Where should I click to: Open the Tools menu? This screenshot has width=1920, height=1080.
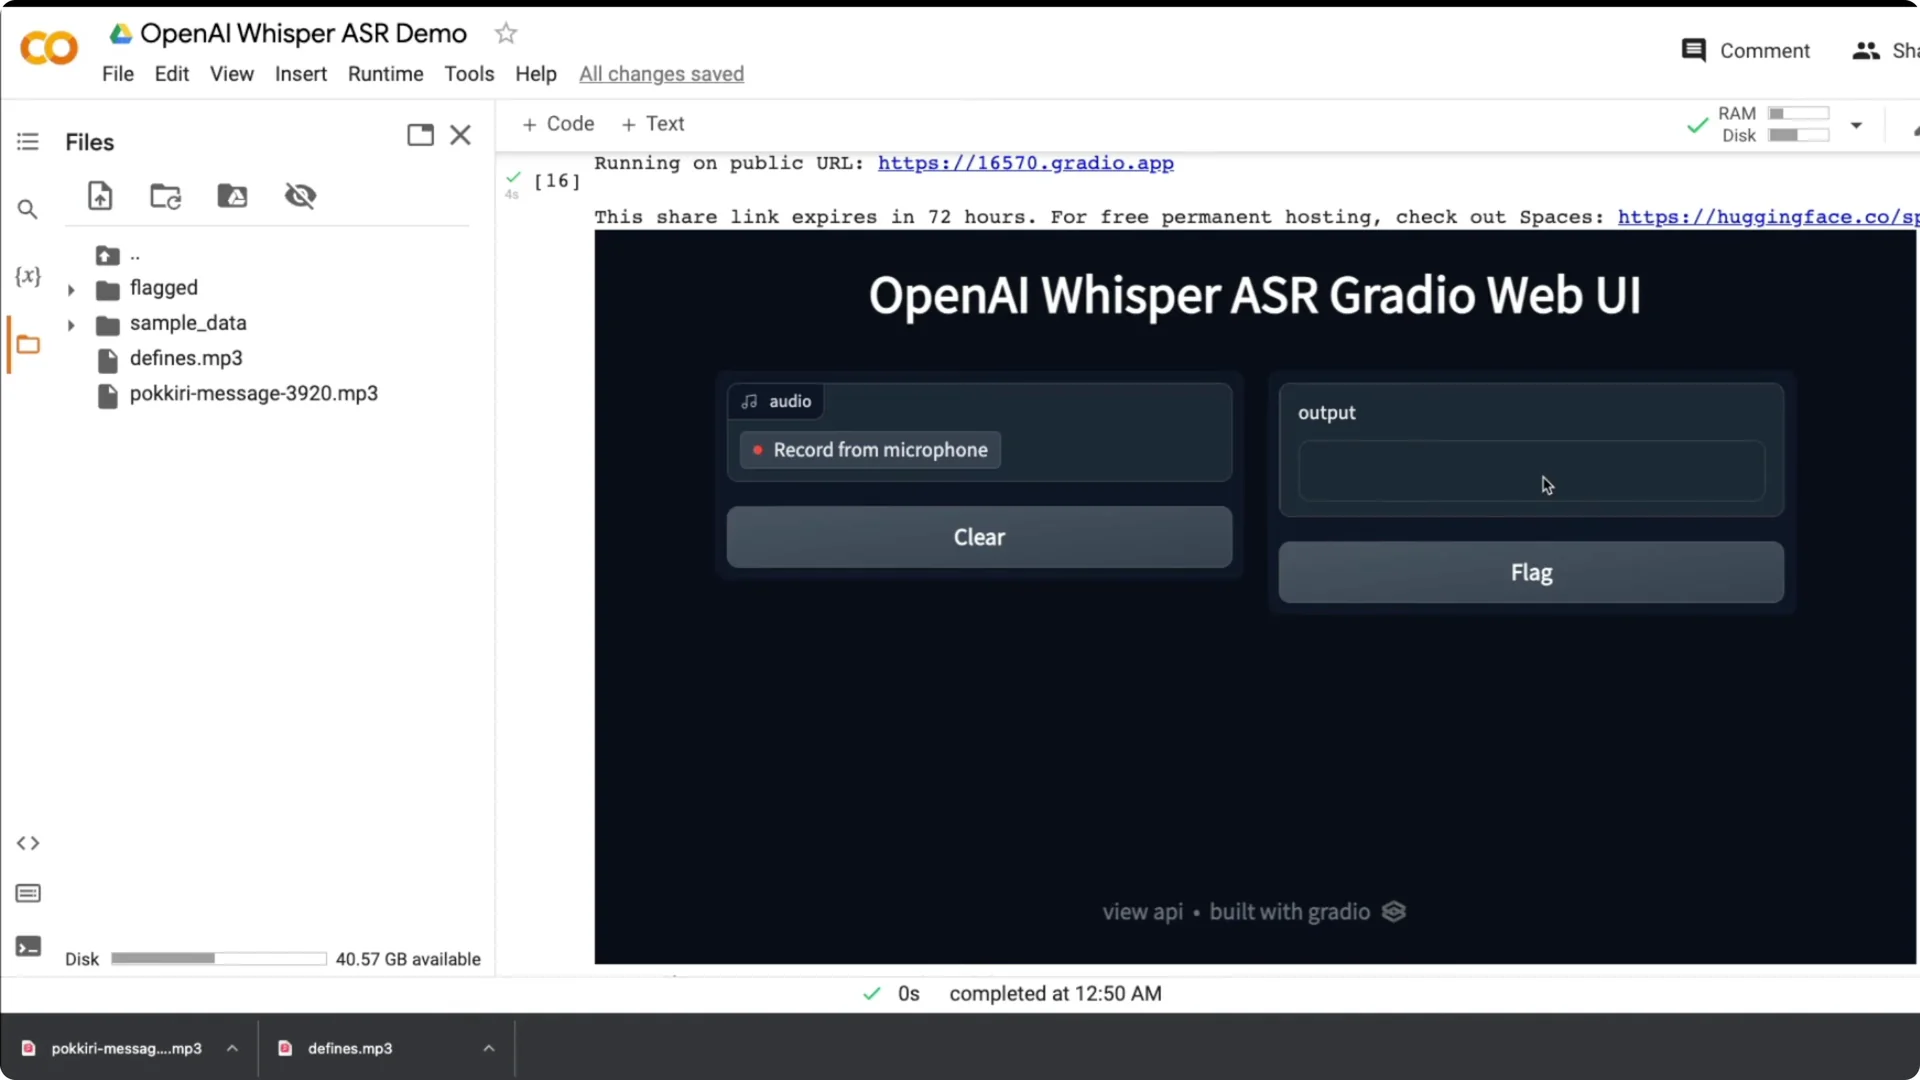[x=468, y=73]
